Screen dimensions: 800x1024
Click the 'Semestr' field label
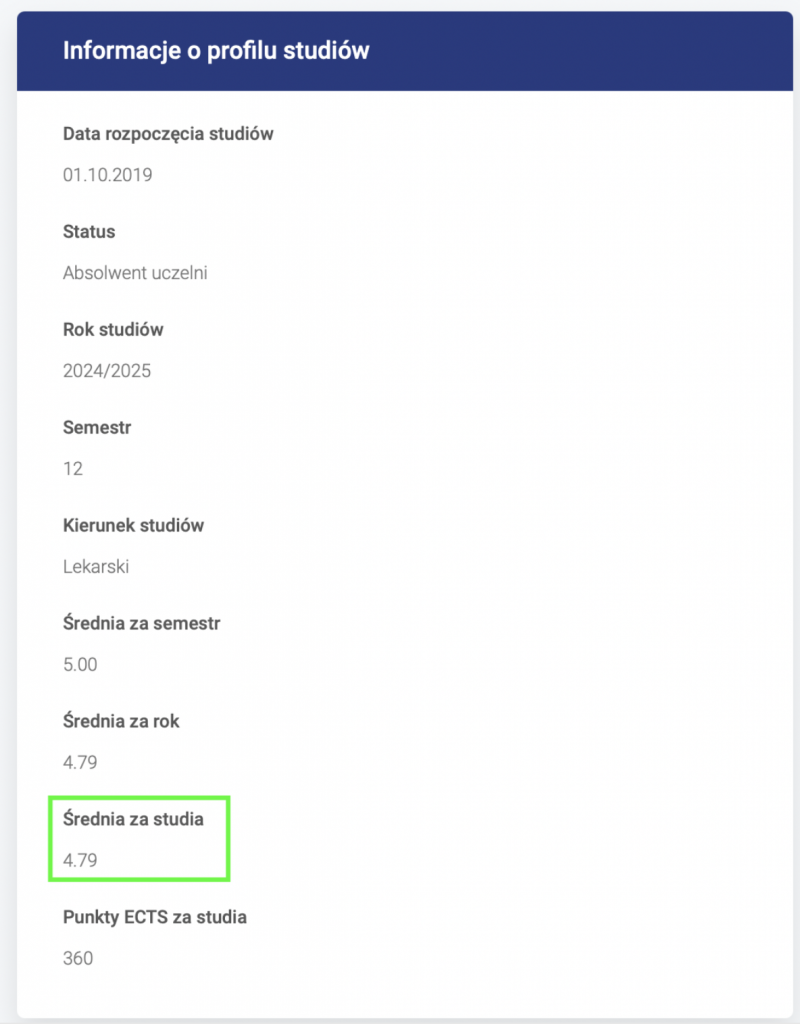tap(97, 428)
